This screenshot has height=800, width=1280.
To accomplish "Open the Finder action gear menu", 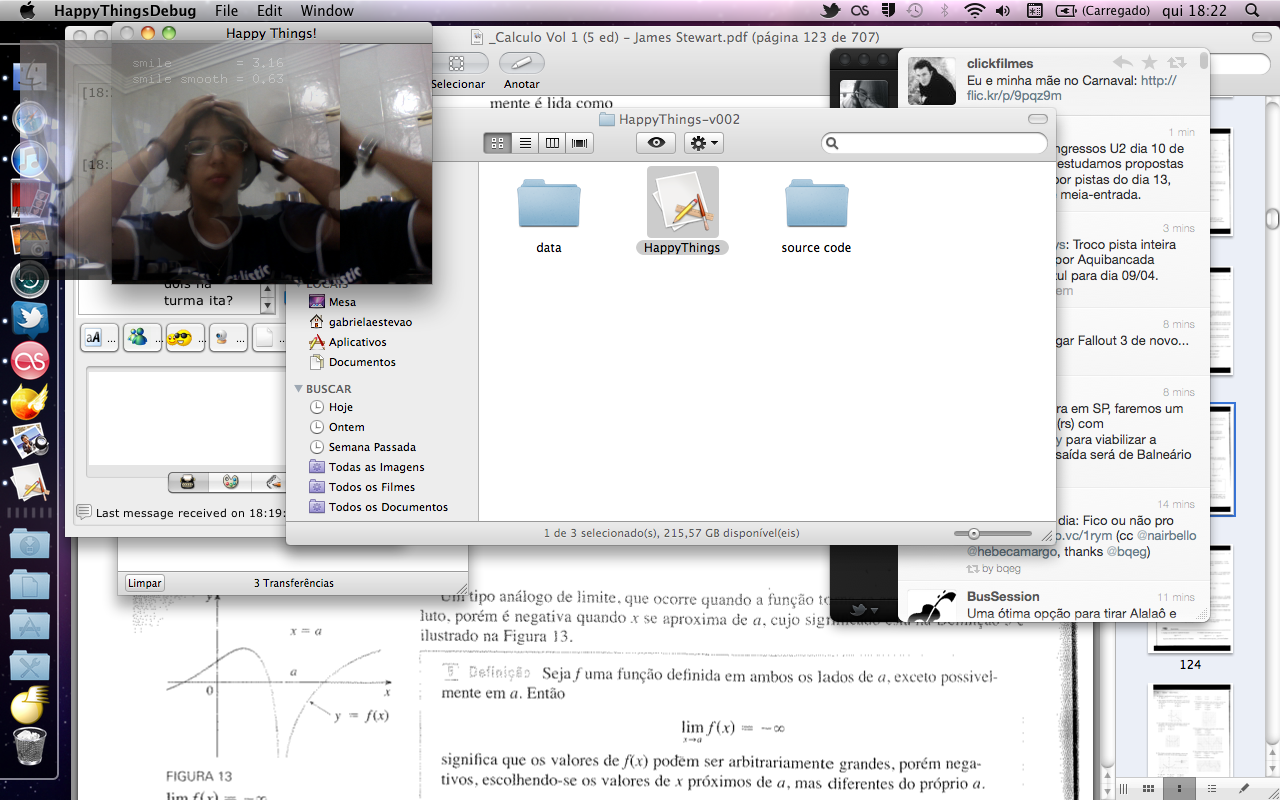I will pos(703,143).
